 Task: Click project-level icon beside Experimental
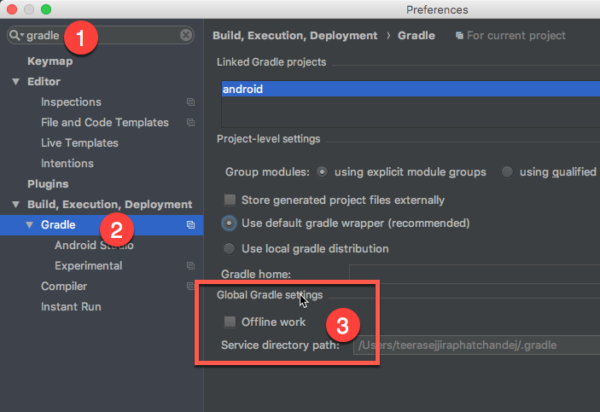[191, 266]
